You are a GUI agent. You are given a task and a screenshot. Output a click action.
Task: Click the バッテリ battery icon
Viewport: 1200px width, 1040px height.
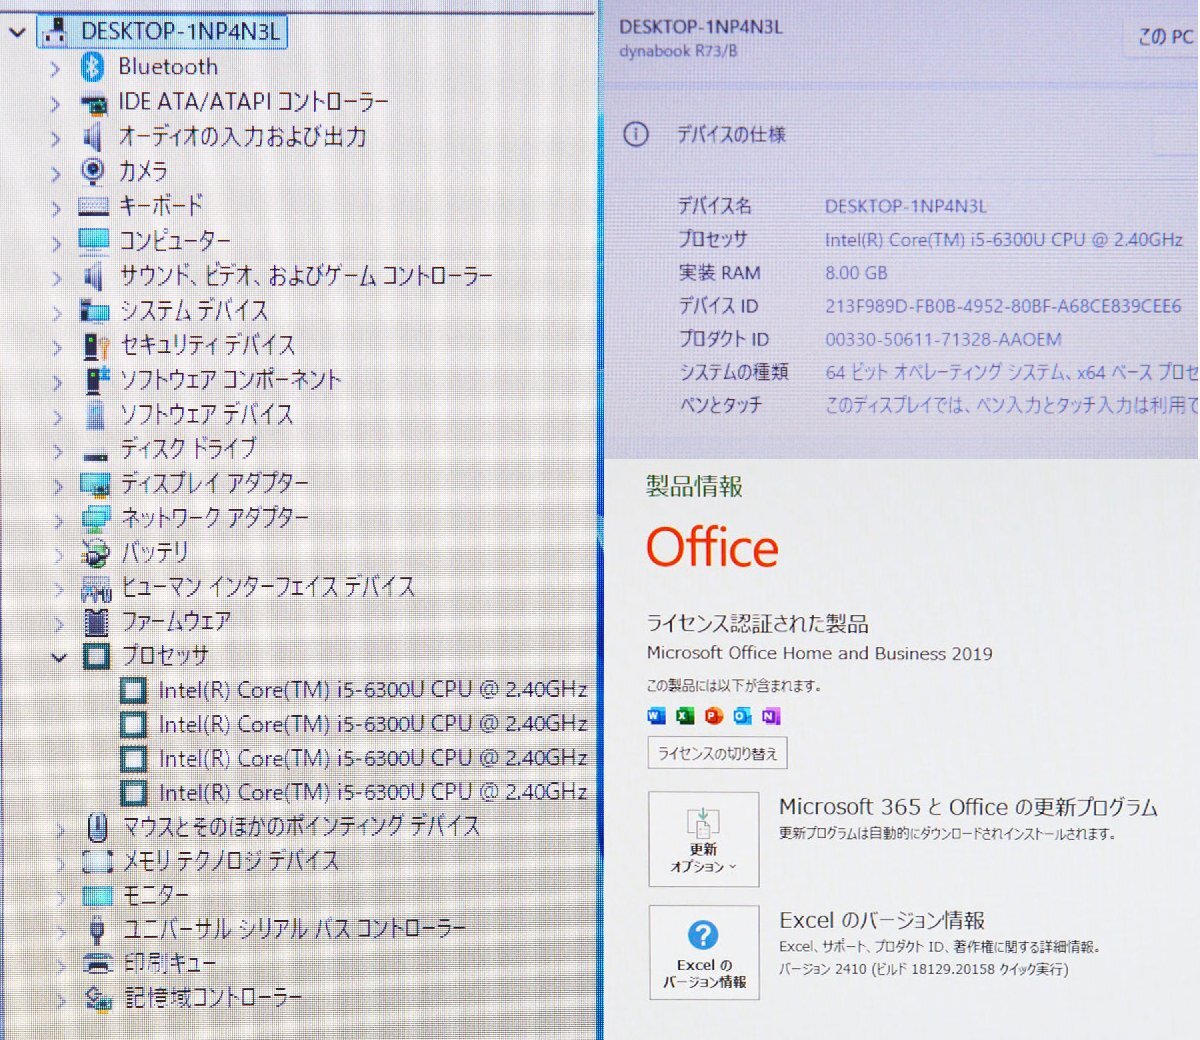coord(96,553)
